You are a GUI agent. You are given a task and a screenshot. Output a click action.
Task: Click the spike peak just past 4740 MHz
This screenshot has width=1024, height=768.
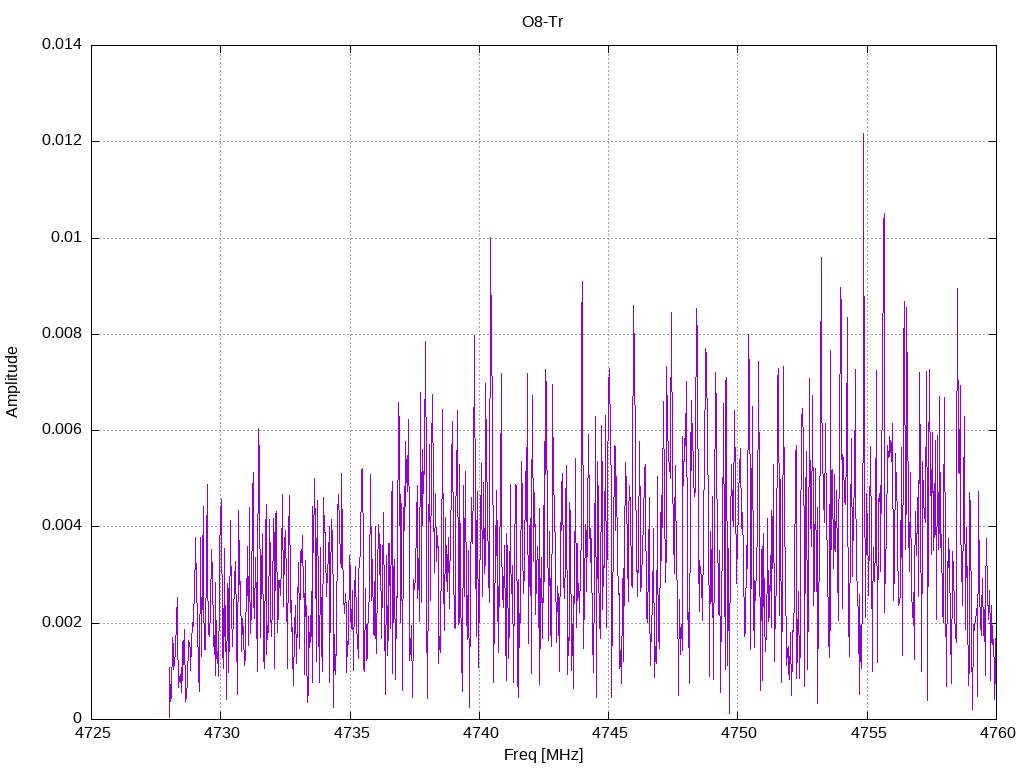[490, 238]
